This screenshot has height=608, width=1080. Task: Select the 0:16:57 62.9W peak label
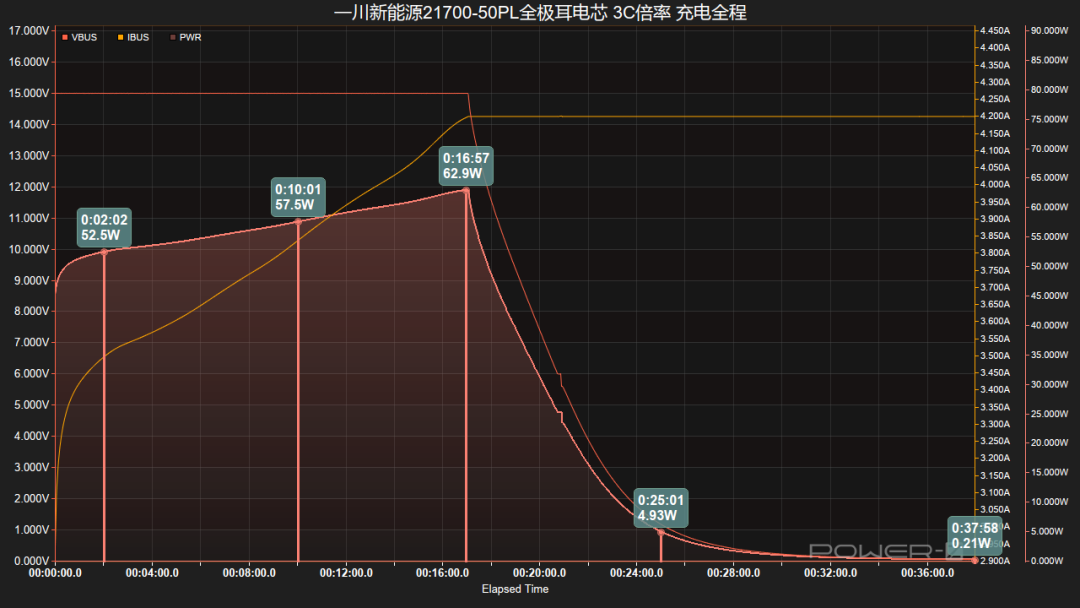click(x=466, y=166)
